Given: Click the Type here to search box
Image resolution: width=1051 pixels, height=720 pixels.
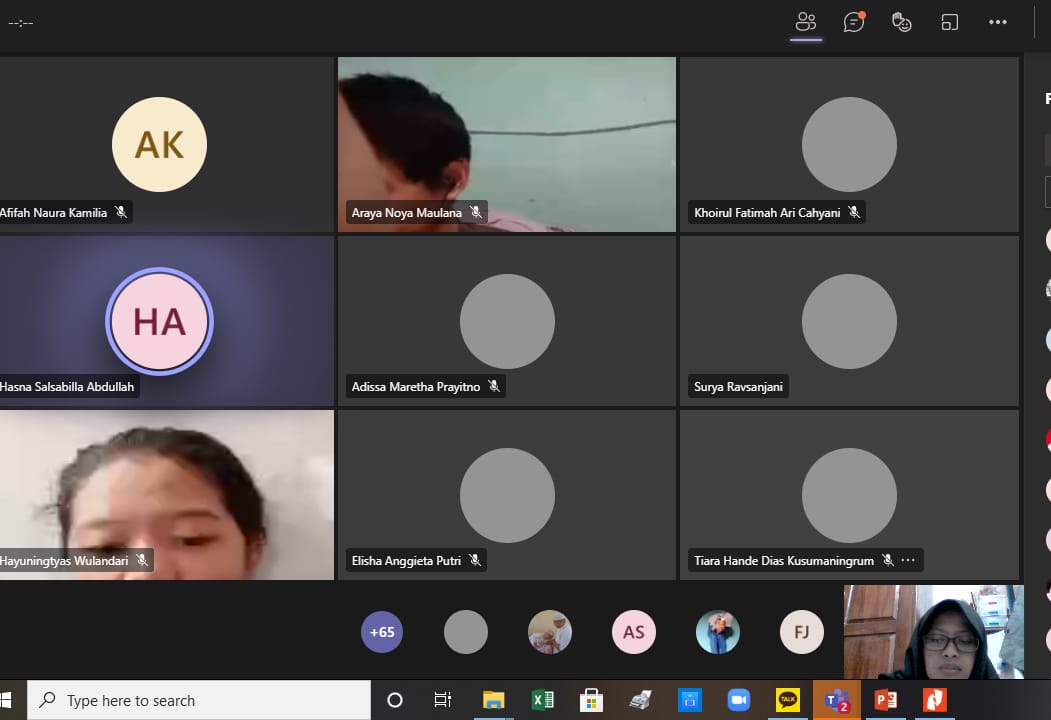Looking at the screenshot, I should (200, 700).
